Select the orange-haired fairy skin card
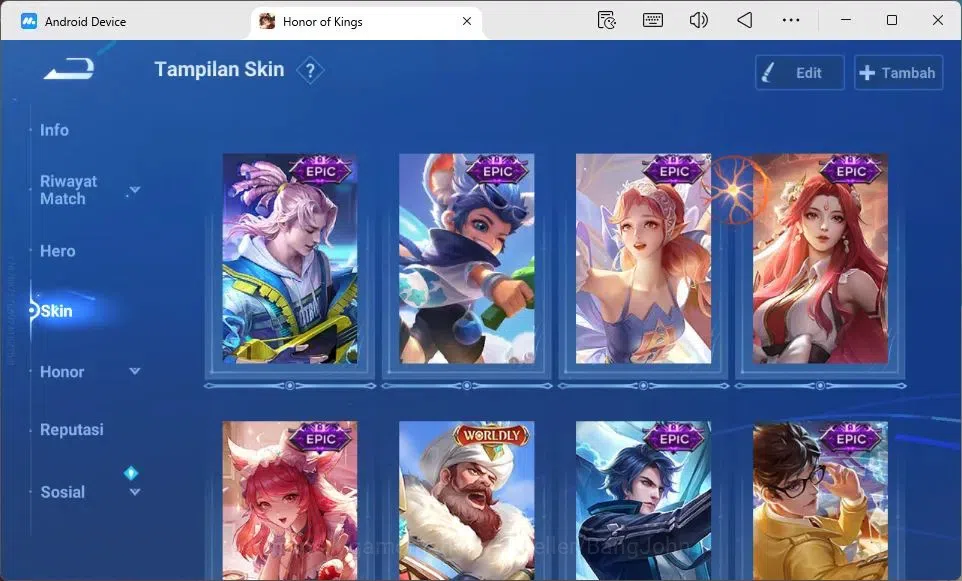The image size is (962, 581). [643, 258]
